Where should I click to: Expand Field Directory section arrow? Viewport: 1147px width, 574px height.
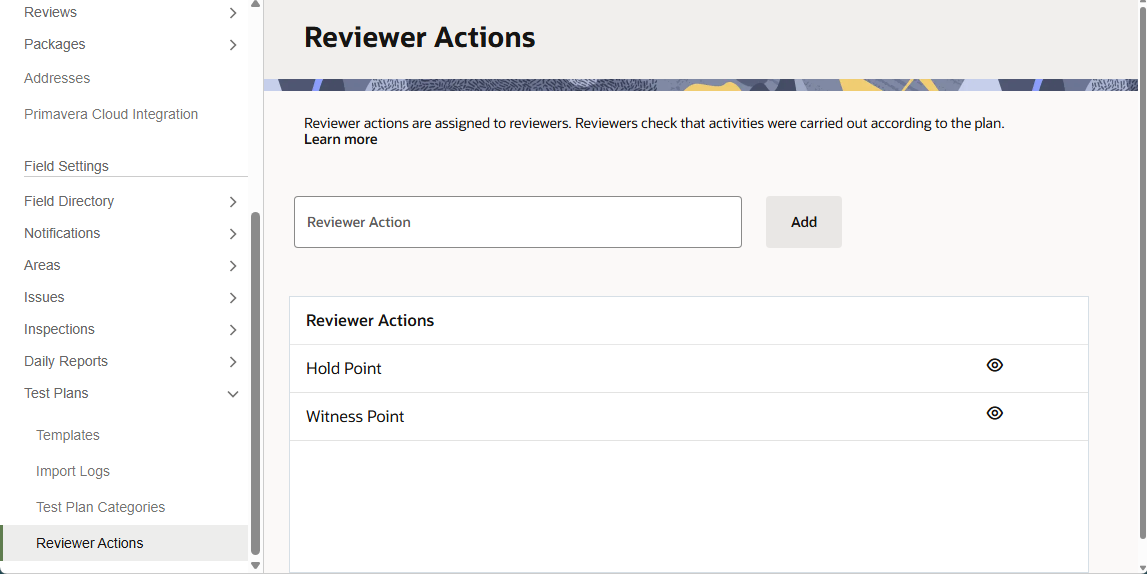232,202
